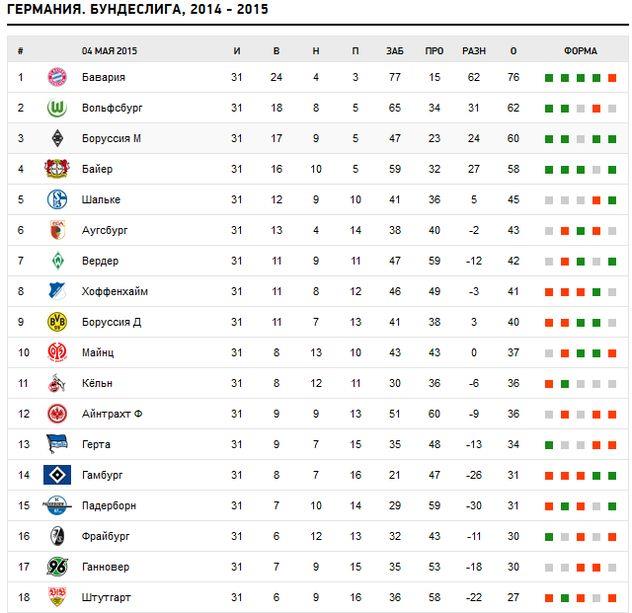Sort by ЗАБ goals scored header
The width and height of the screenshot is (632, 613).
394,50
